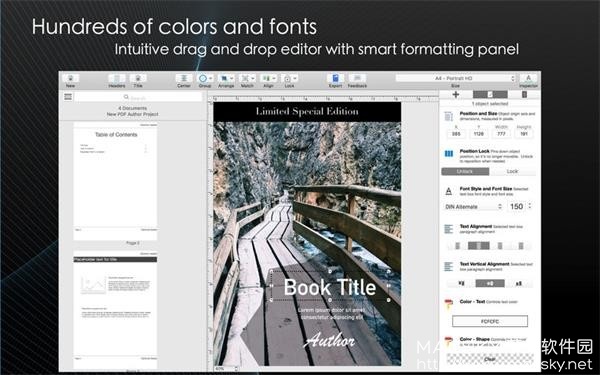This screenshot has height=375, width=600.
Task: Open the Match dropdown in toolbar
Action: point(247,78)
